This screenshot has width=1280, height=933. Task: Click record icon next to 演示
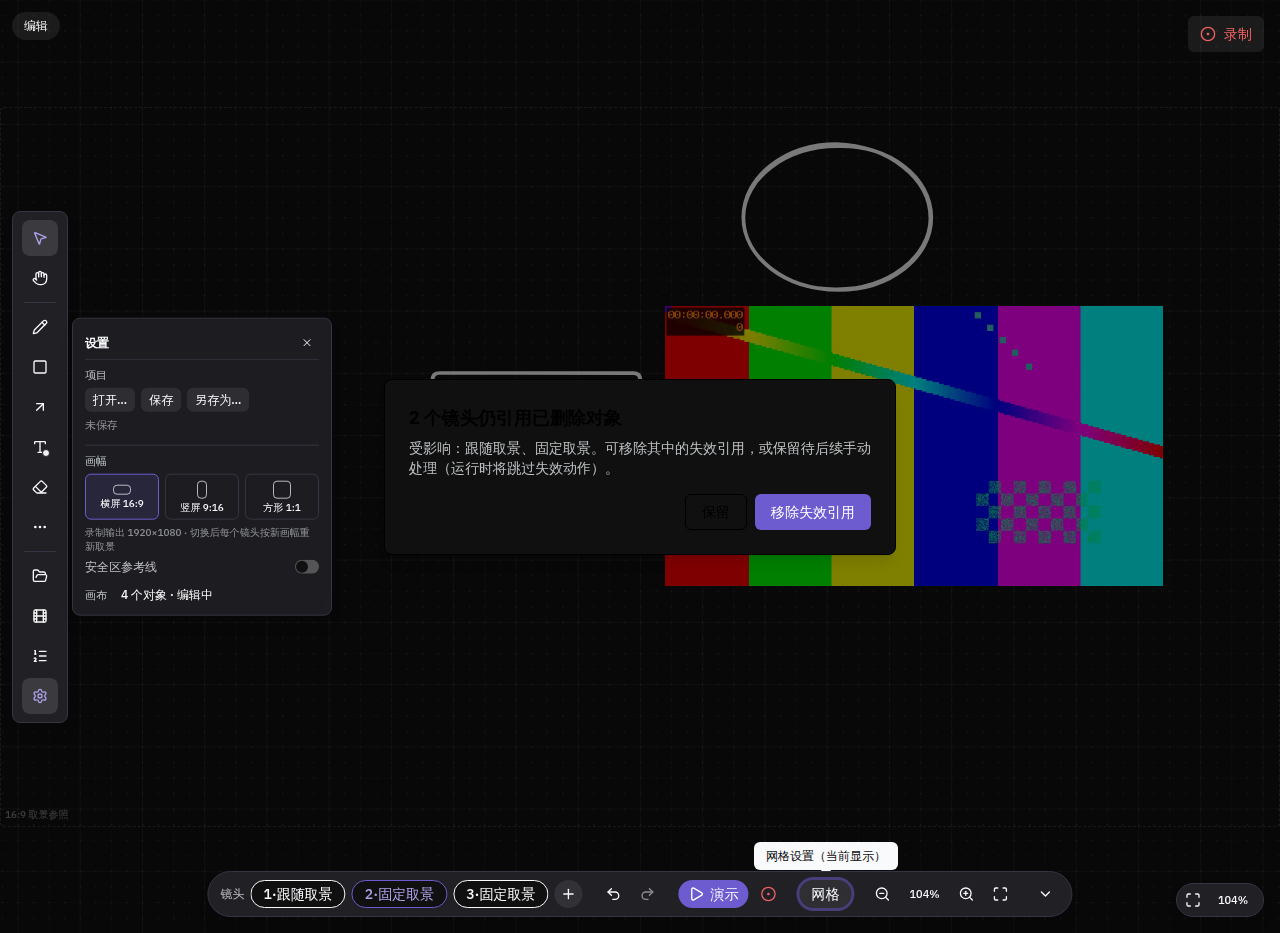pyautogui.click(x=768, y=894)
